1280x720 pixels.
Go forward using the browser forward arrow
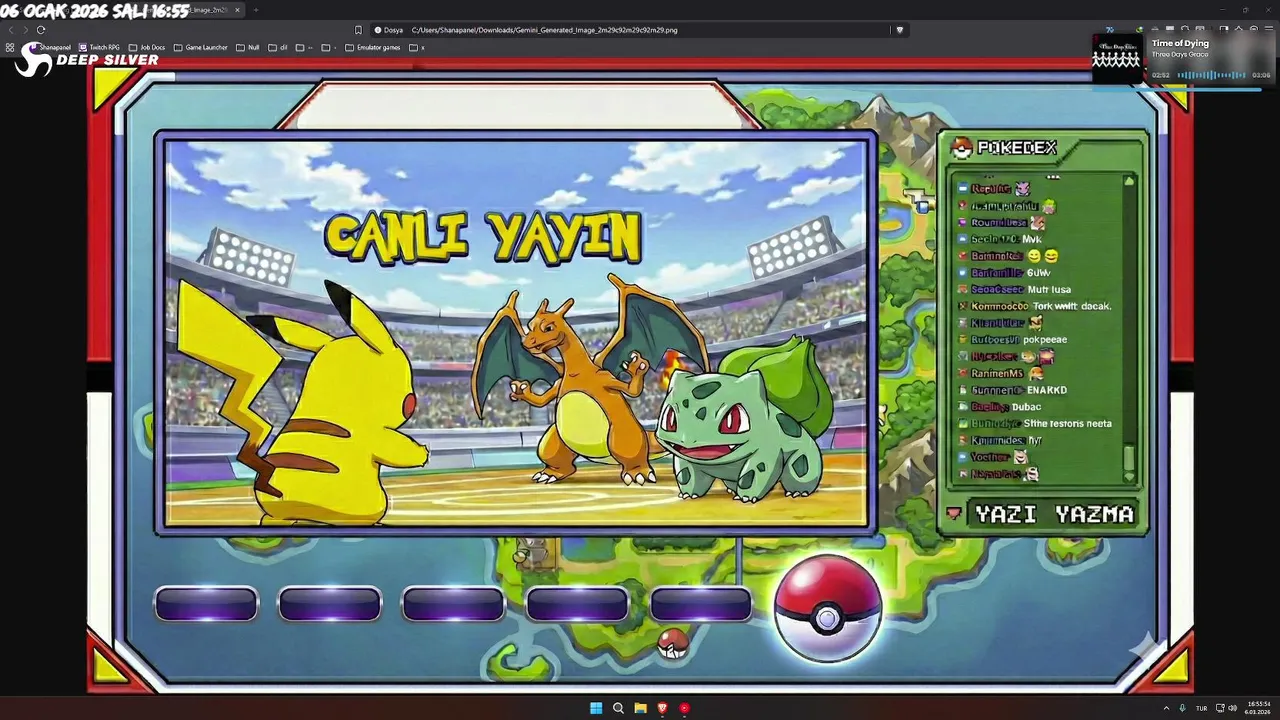click(25, 30)
